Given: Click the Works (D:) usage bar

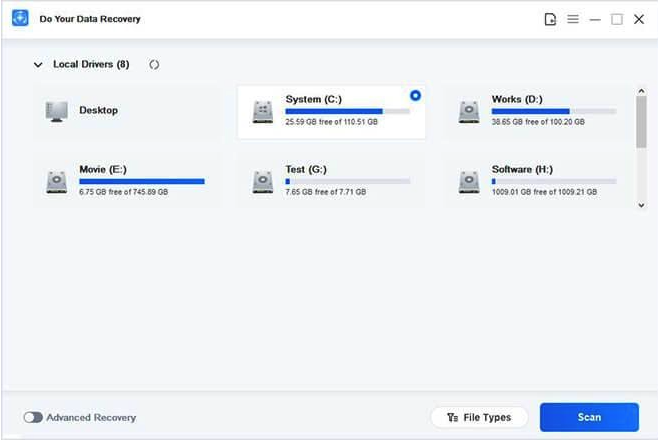Looking at the screenshot, I should click(x=554, y=111).
